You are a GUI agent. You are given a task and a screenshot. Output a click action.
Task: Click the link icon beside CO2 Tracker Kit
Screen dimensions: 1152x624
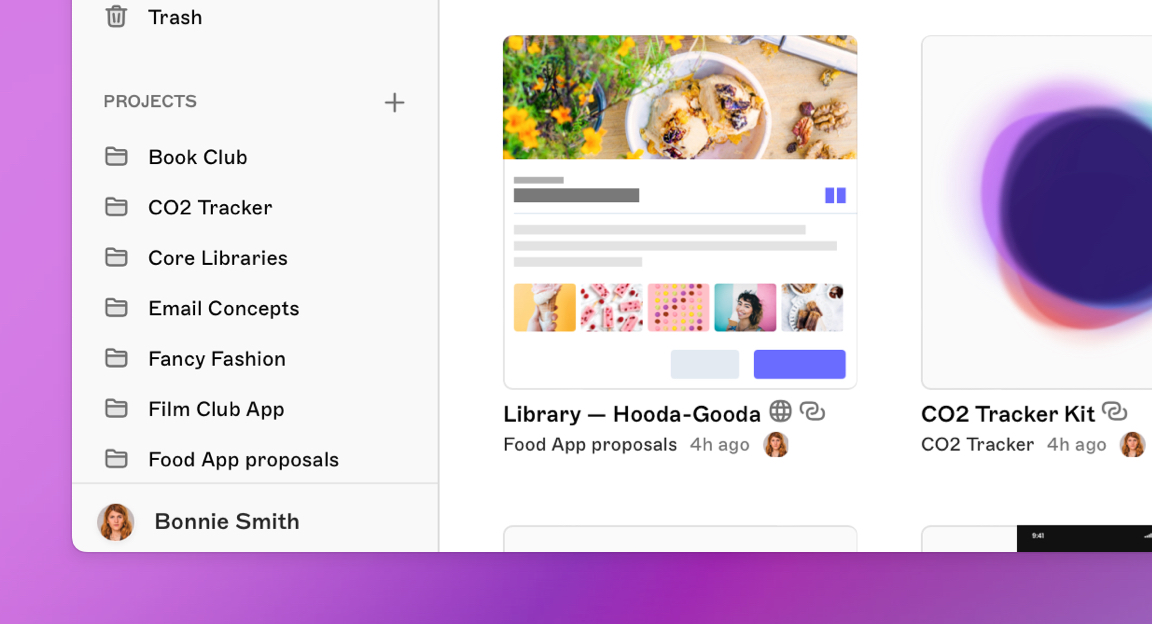pyautogui.click(x=1114, y=411)
